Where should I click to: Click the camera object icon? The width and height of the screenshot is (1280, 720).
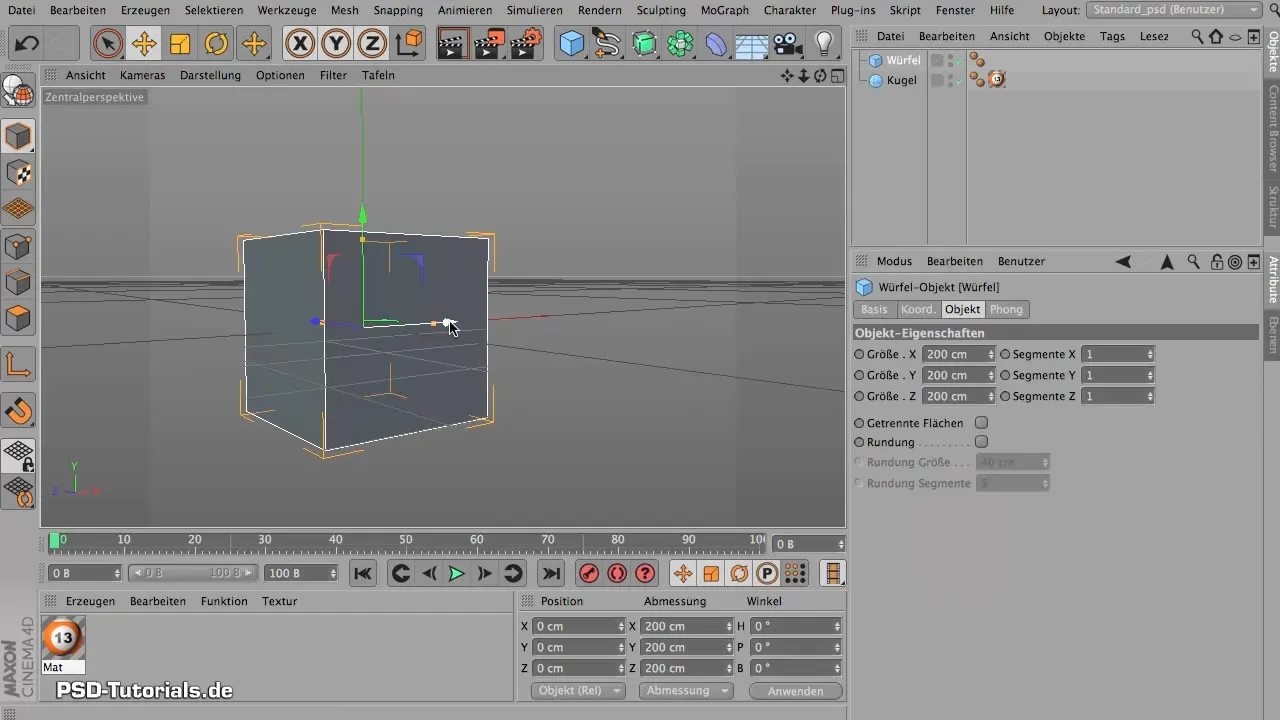[788, 44]
